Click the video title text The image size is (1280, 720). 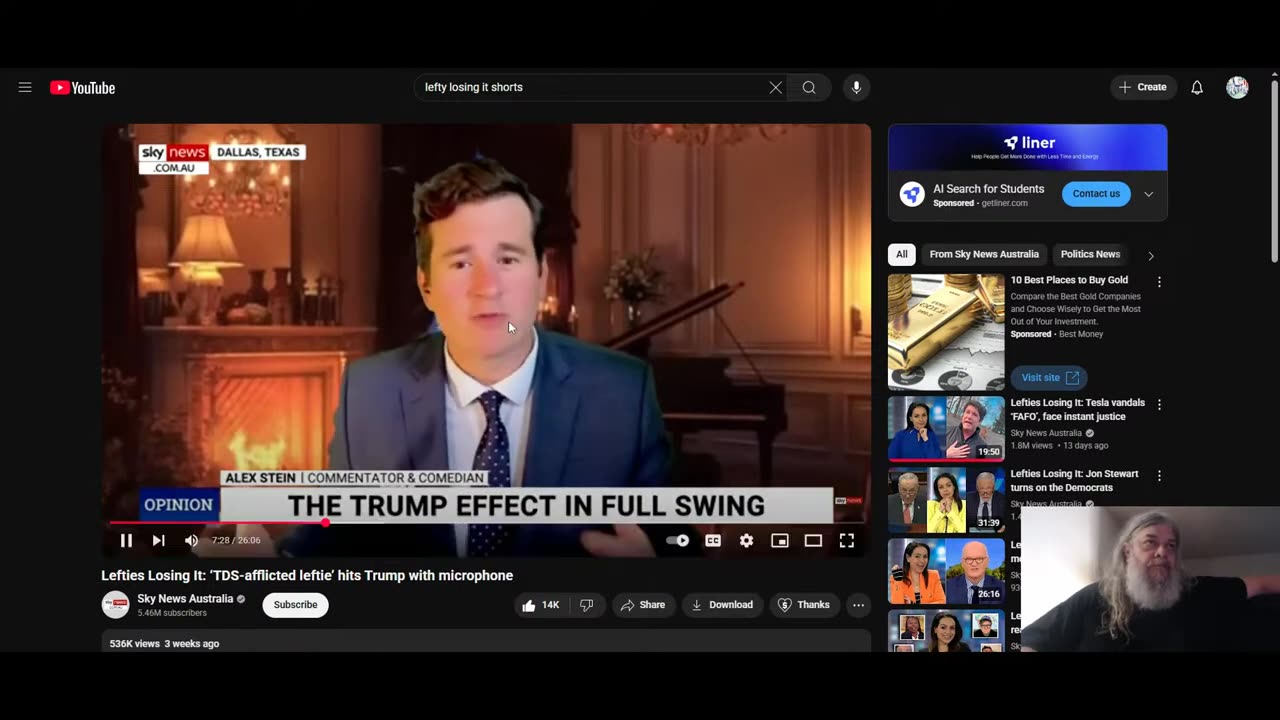(307, 576)
